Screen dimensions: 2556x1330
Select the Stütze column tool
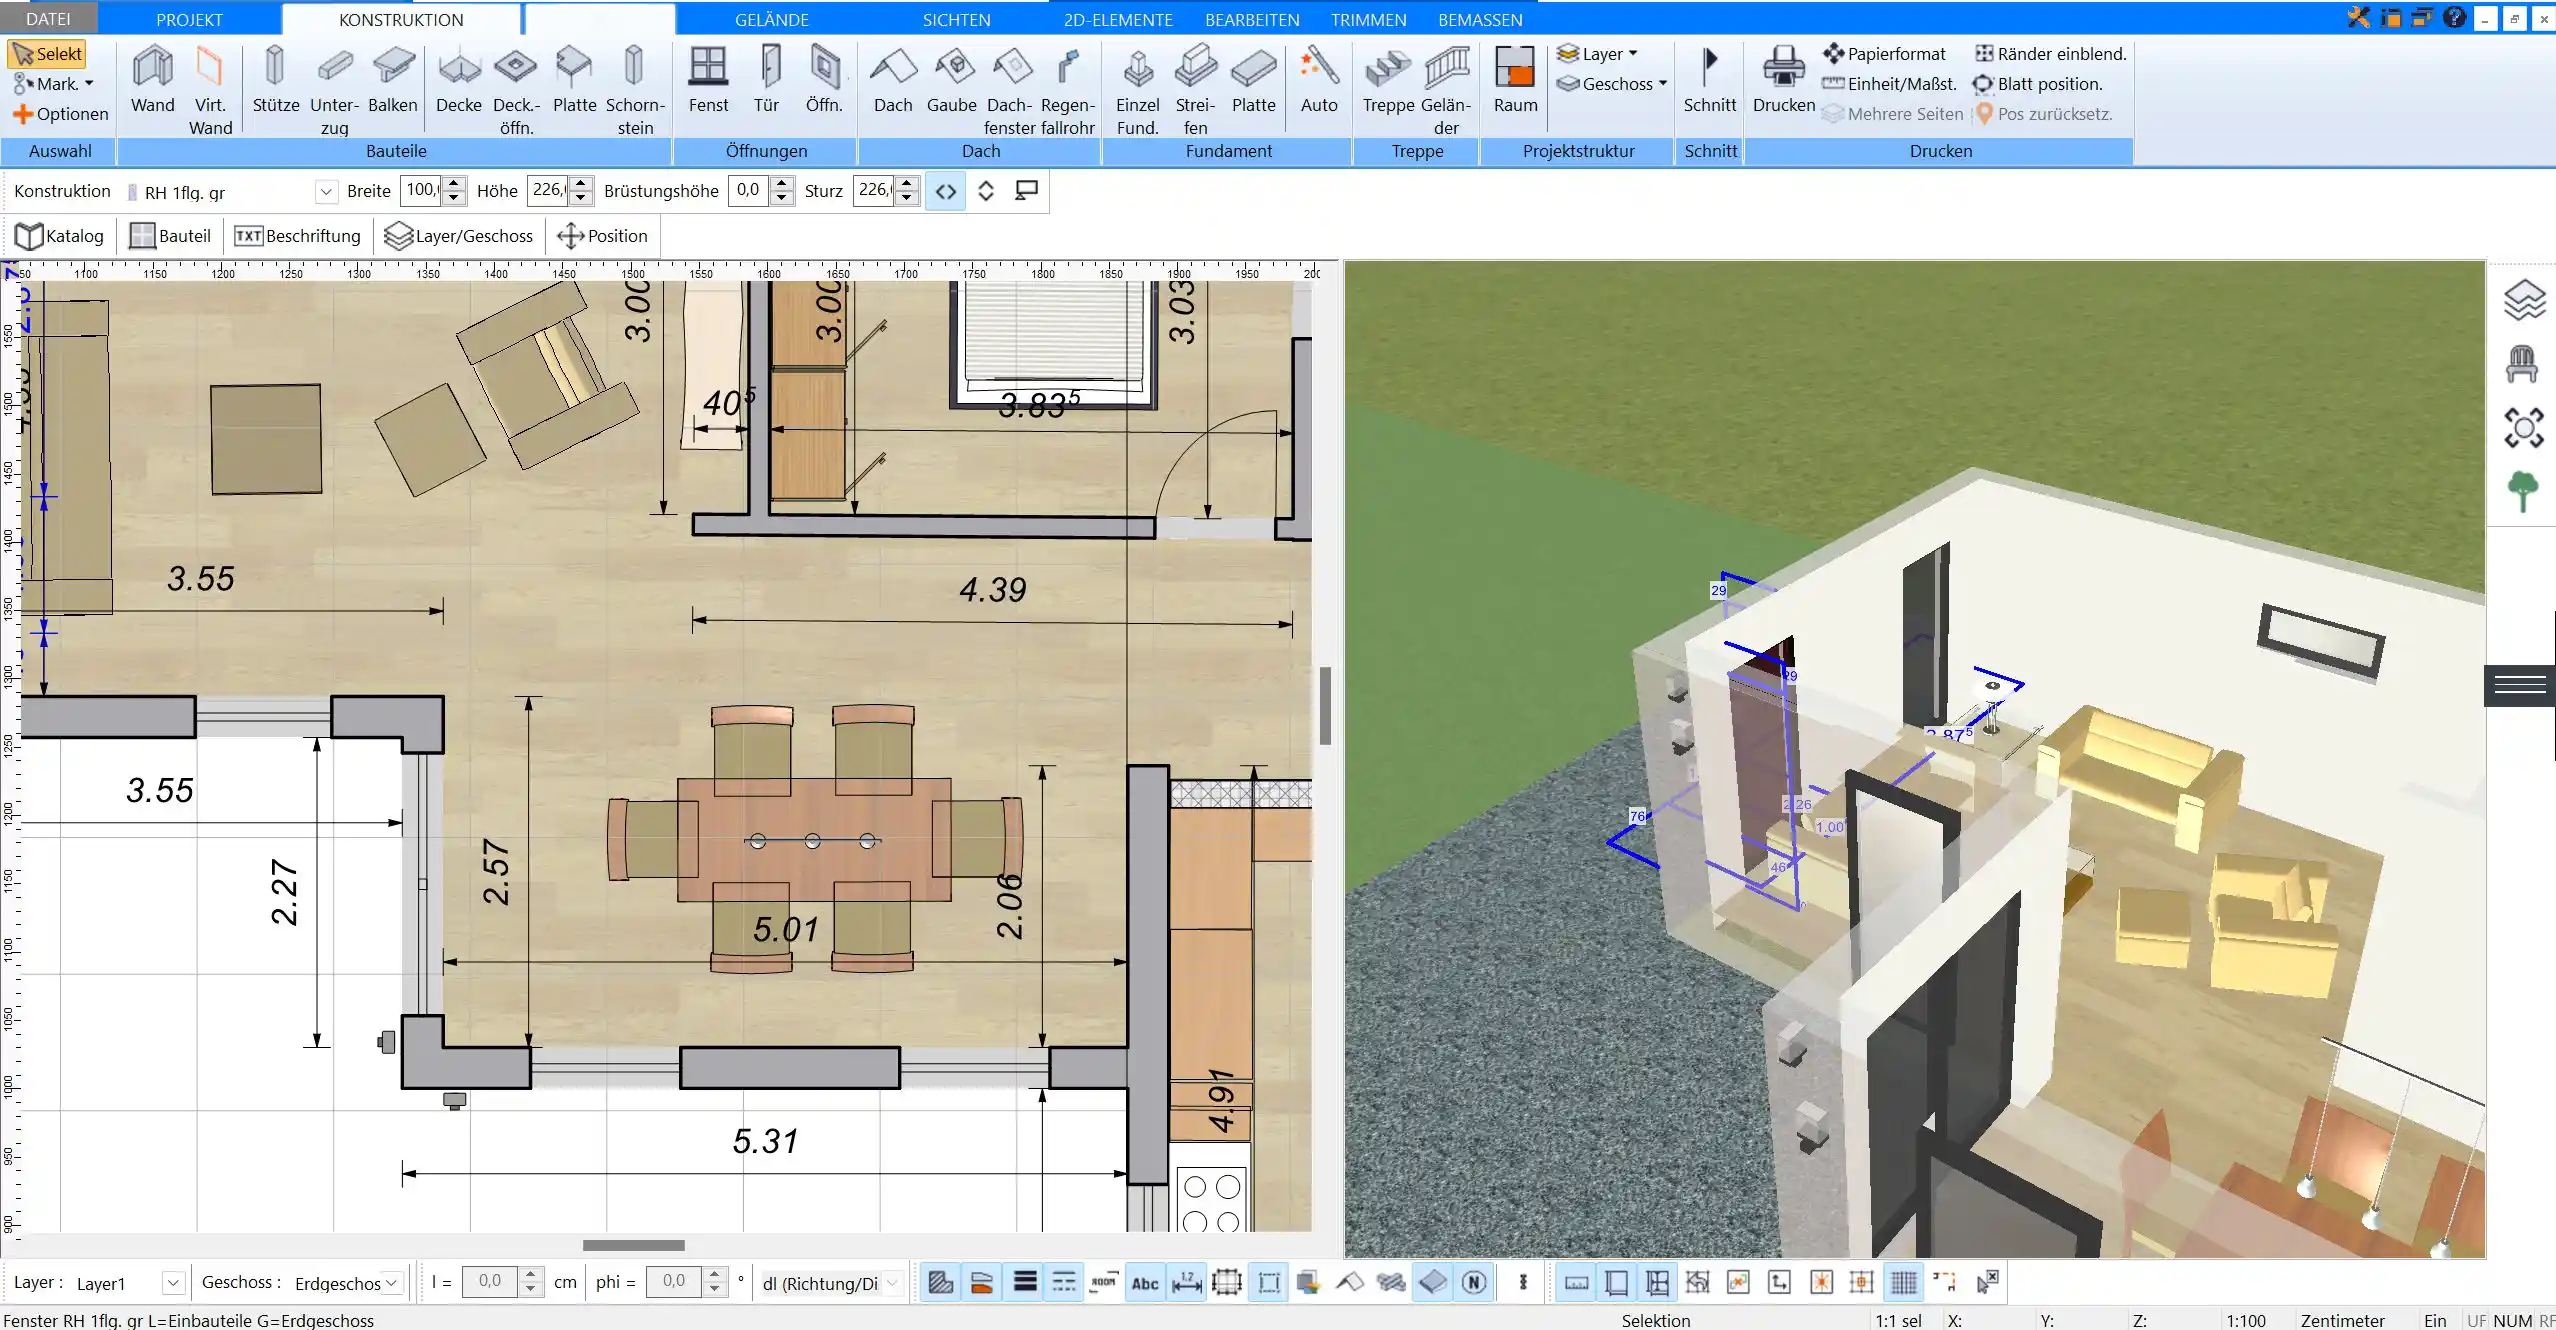pos(275,80)
